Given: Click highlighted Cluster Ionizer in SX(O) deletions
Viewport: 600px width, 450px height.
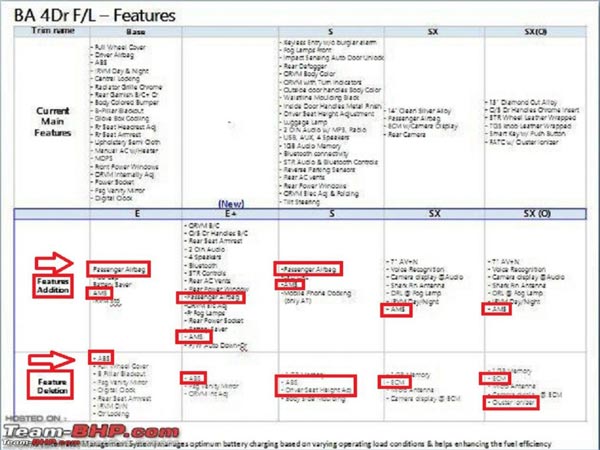Looking at the screenshot, I should click(509, 403).
